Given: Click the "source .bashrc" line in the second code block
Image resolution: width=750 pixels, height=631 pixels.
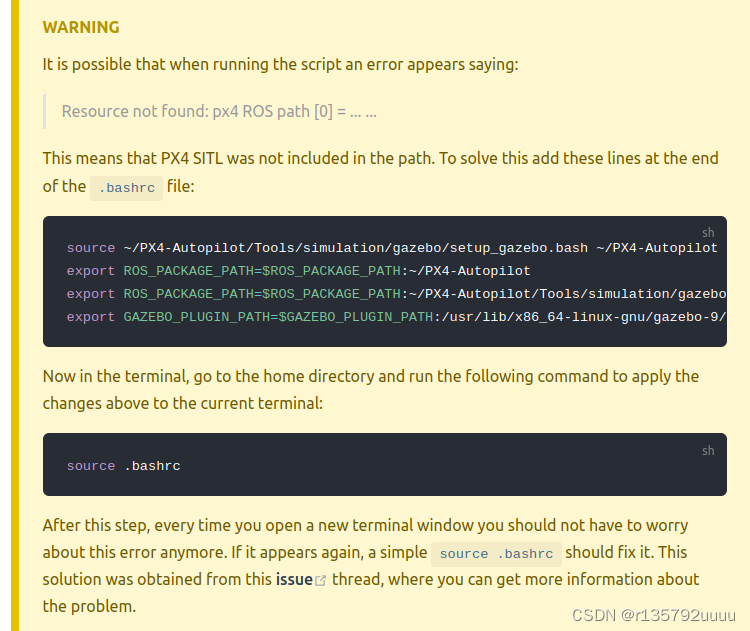Looking at the screenshot, I should click(x=123, y=466).
